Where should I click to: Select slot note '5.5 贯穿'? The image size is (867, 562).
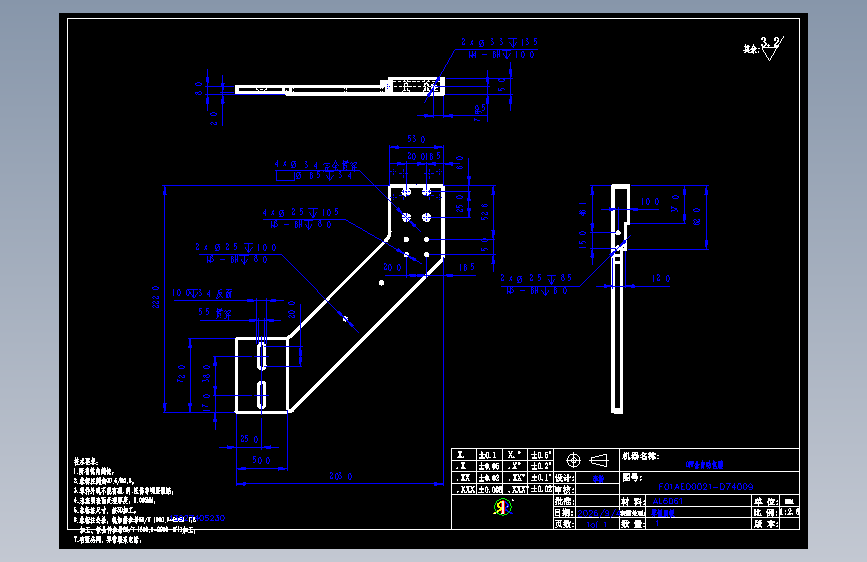pos(215,313)
